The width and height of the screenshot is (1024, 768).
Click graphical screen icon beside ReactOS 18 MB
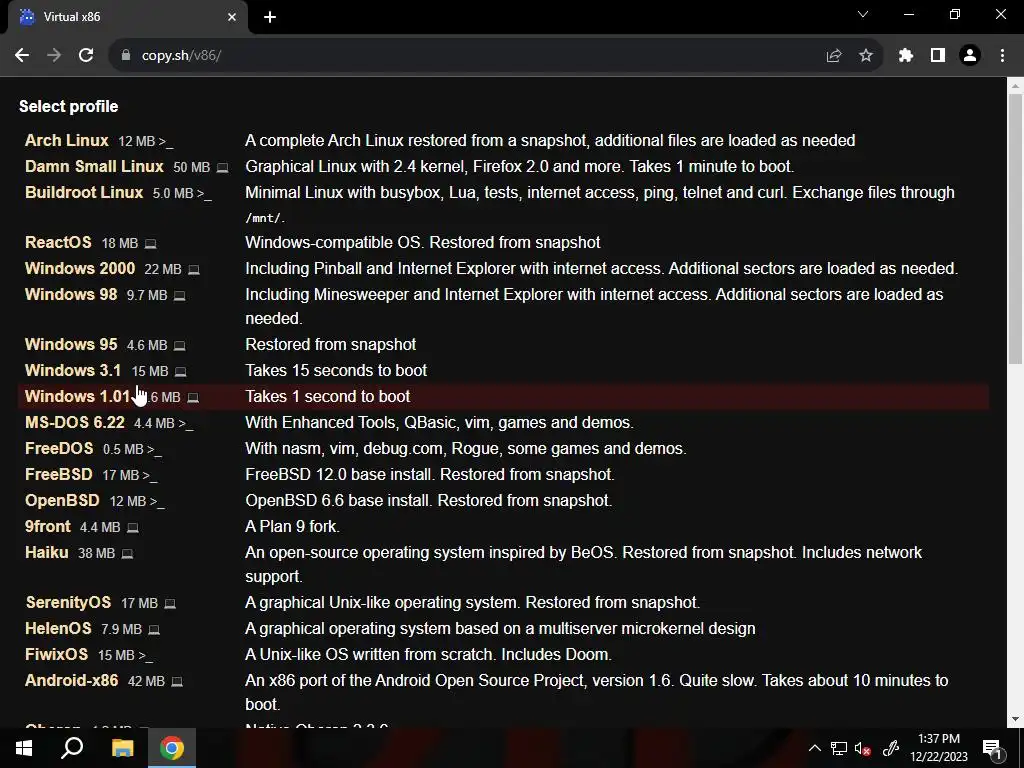150,244
